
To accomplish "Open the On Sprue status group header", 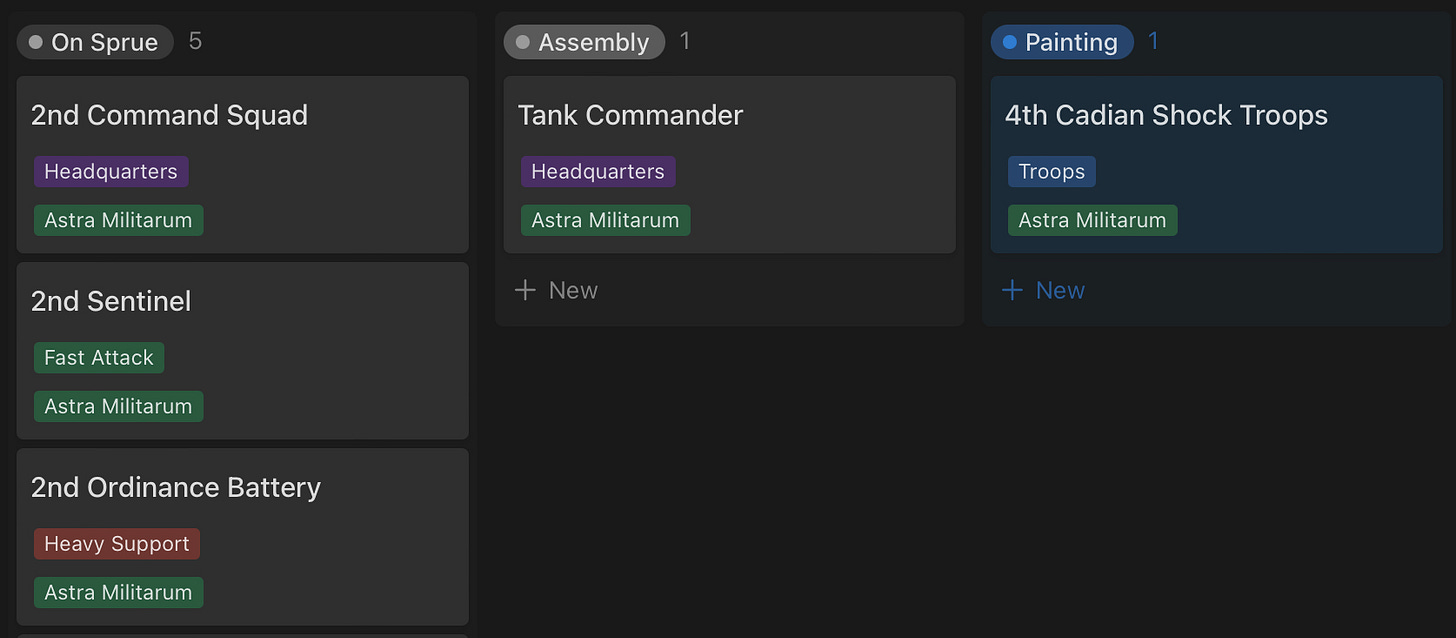I will (95, 42).
